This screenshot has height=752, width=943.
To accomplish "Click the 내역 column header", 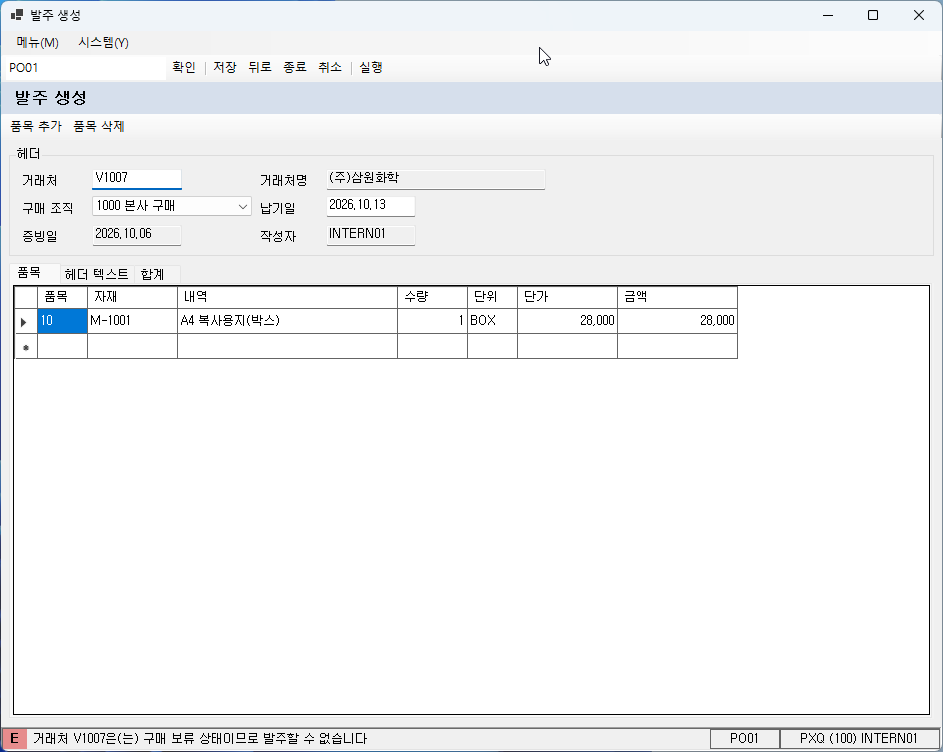I will 287,297.
